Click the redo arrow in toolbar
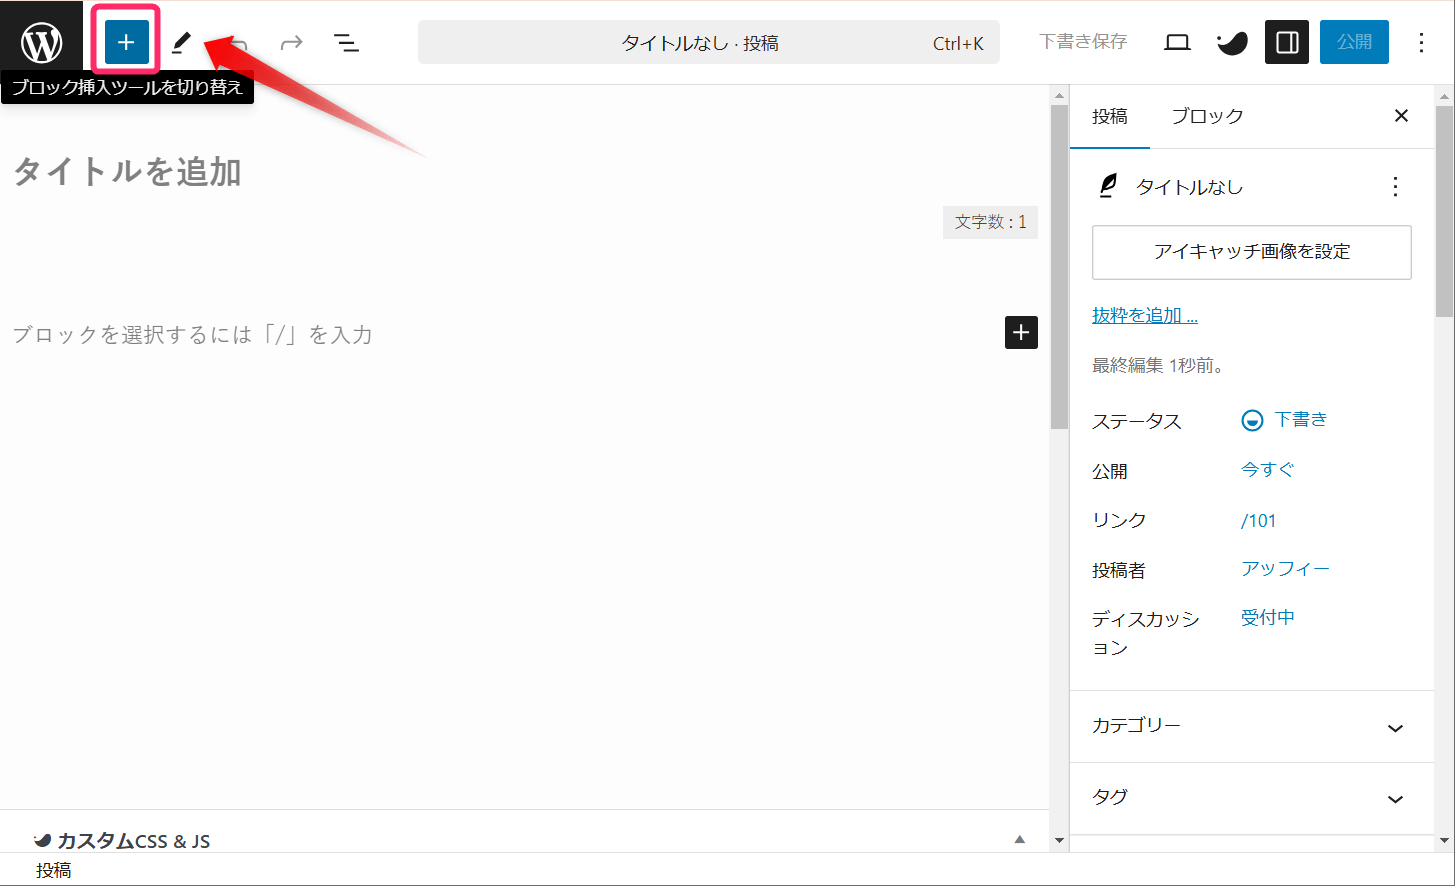 [x=291, y=42]
